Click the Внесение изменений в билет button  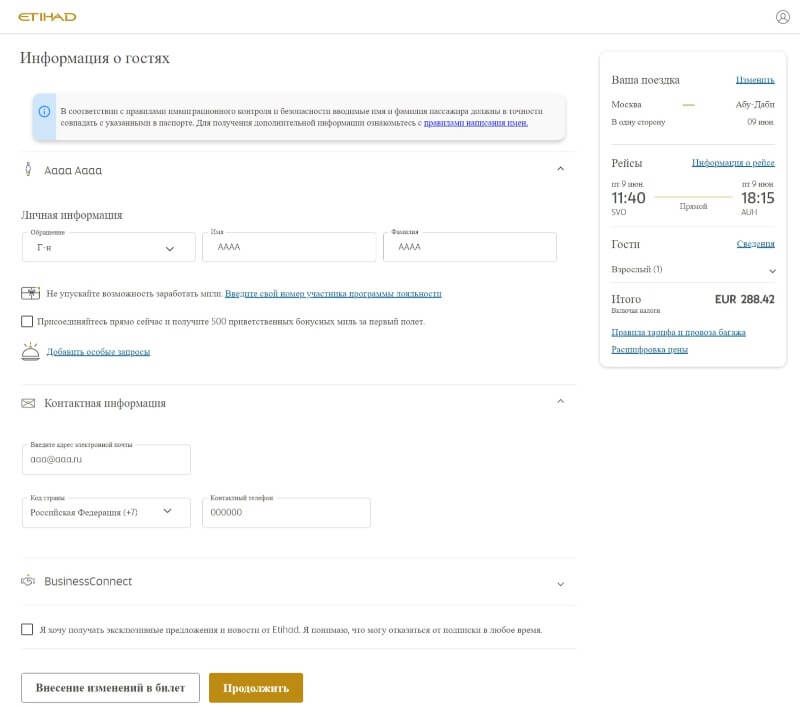coord(110,688)
